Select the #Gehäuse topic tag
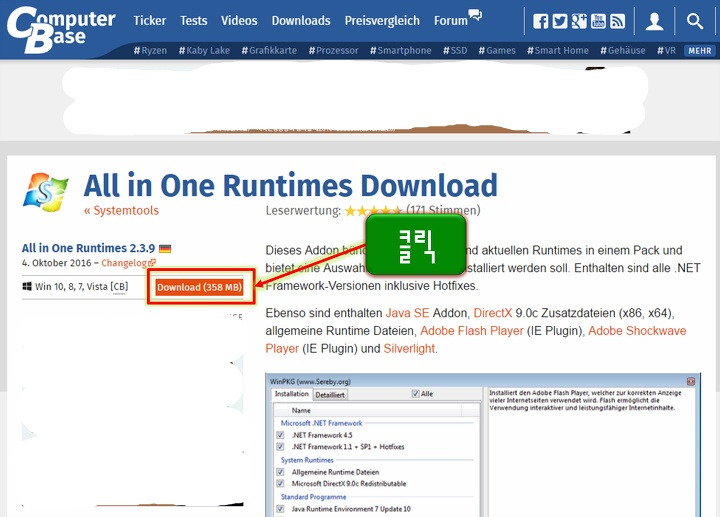Viewport: 720px width, 517px height. (x=623, y=51)
